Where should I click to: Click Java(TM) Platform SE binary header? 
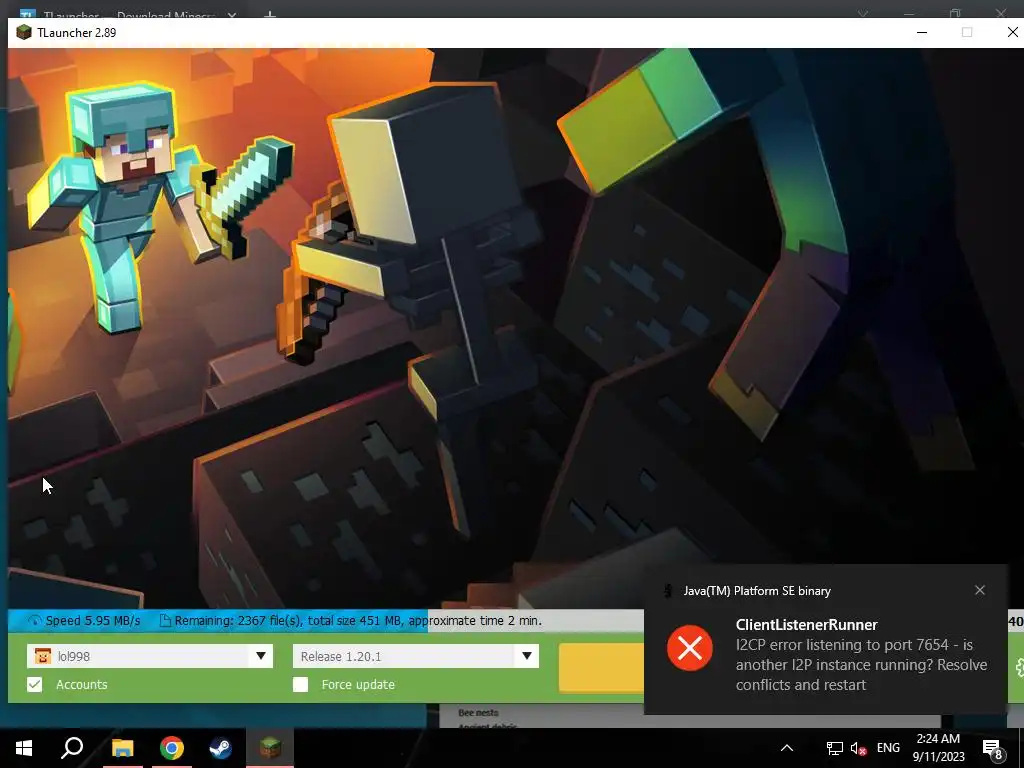coord(757,591)
